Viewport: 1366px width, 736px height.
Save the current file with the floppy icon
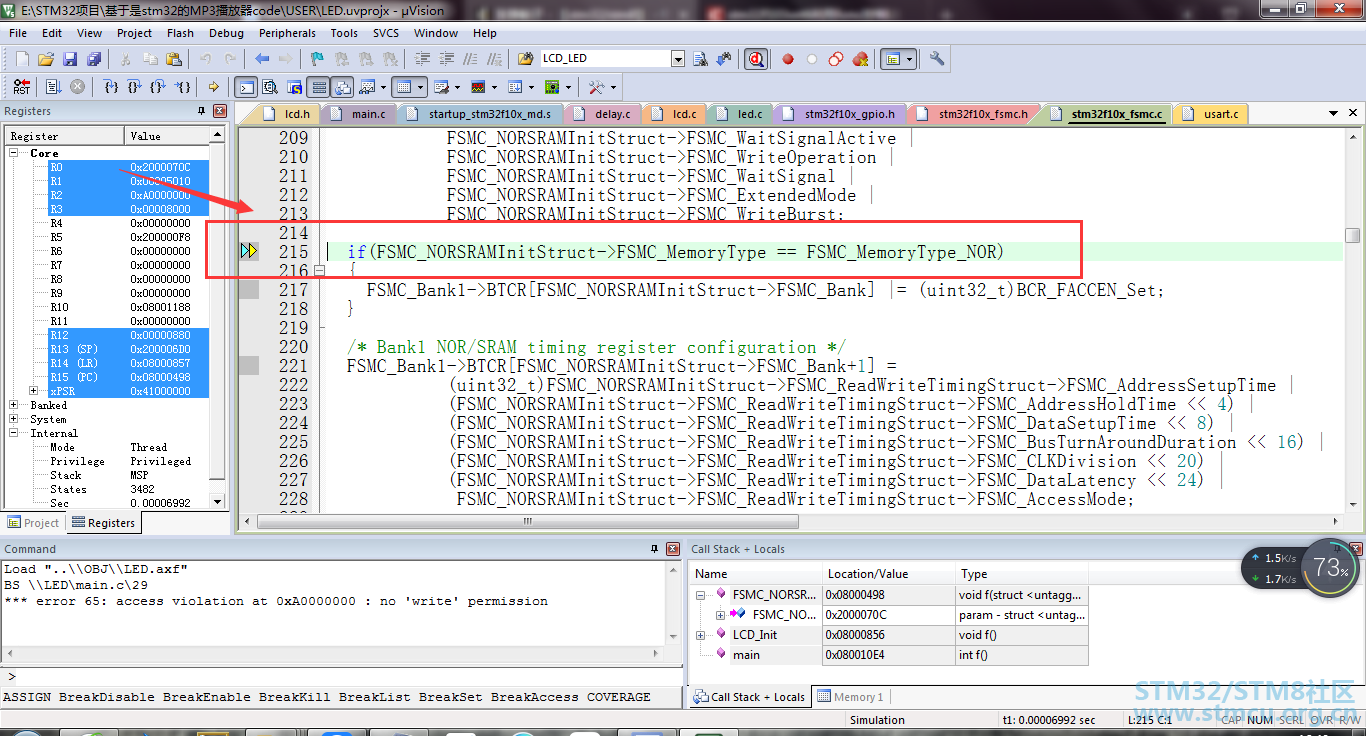click(x=70, y=59)
